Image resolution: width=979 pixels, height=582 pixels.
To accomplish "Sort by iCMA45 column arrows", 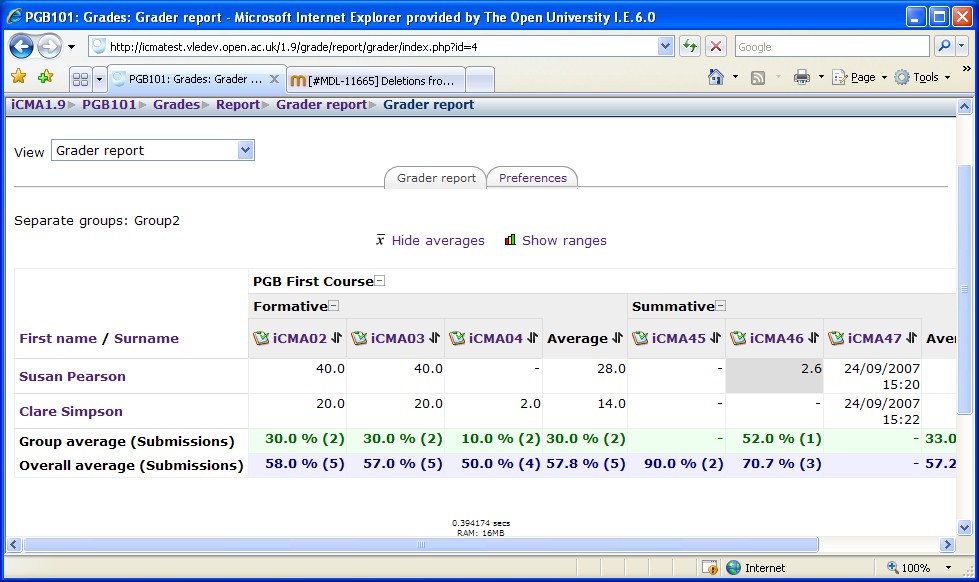I will (716, 338).
